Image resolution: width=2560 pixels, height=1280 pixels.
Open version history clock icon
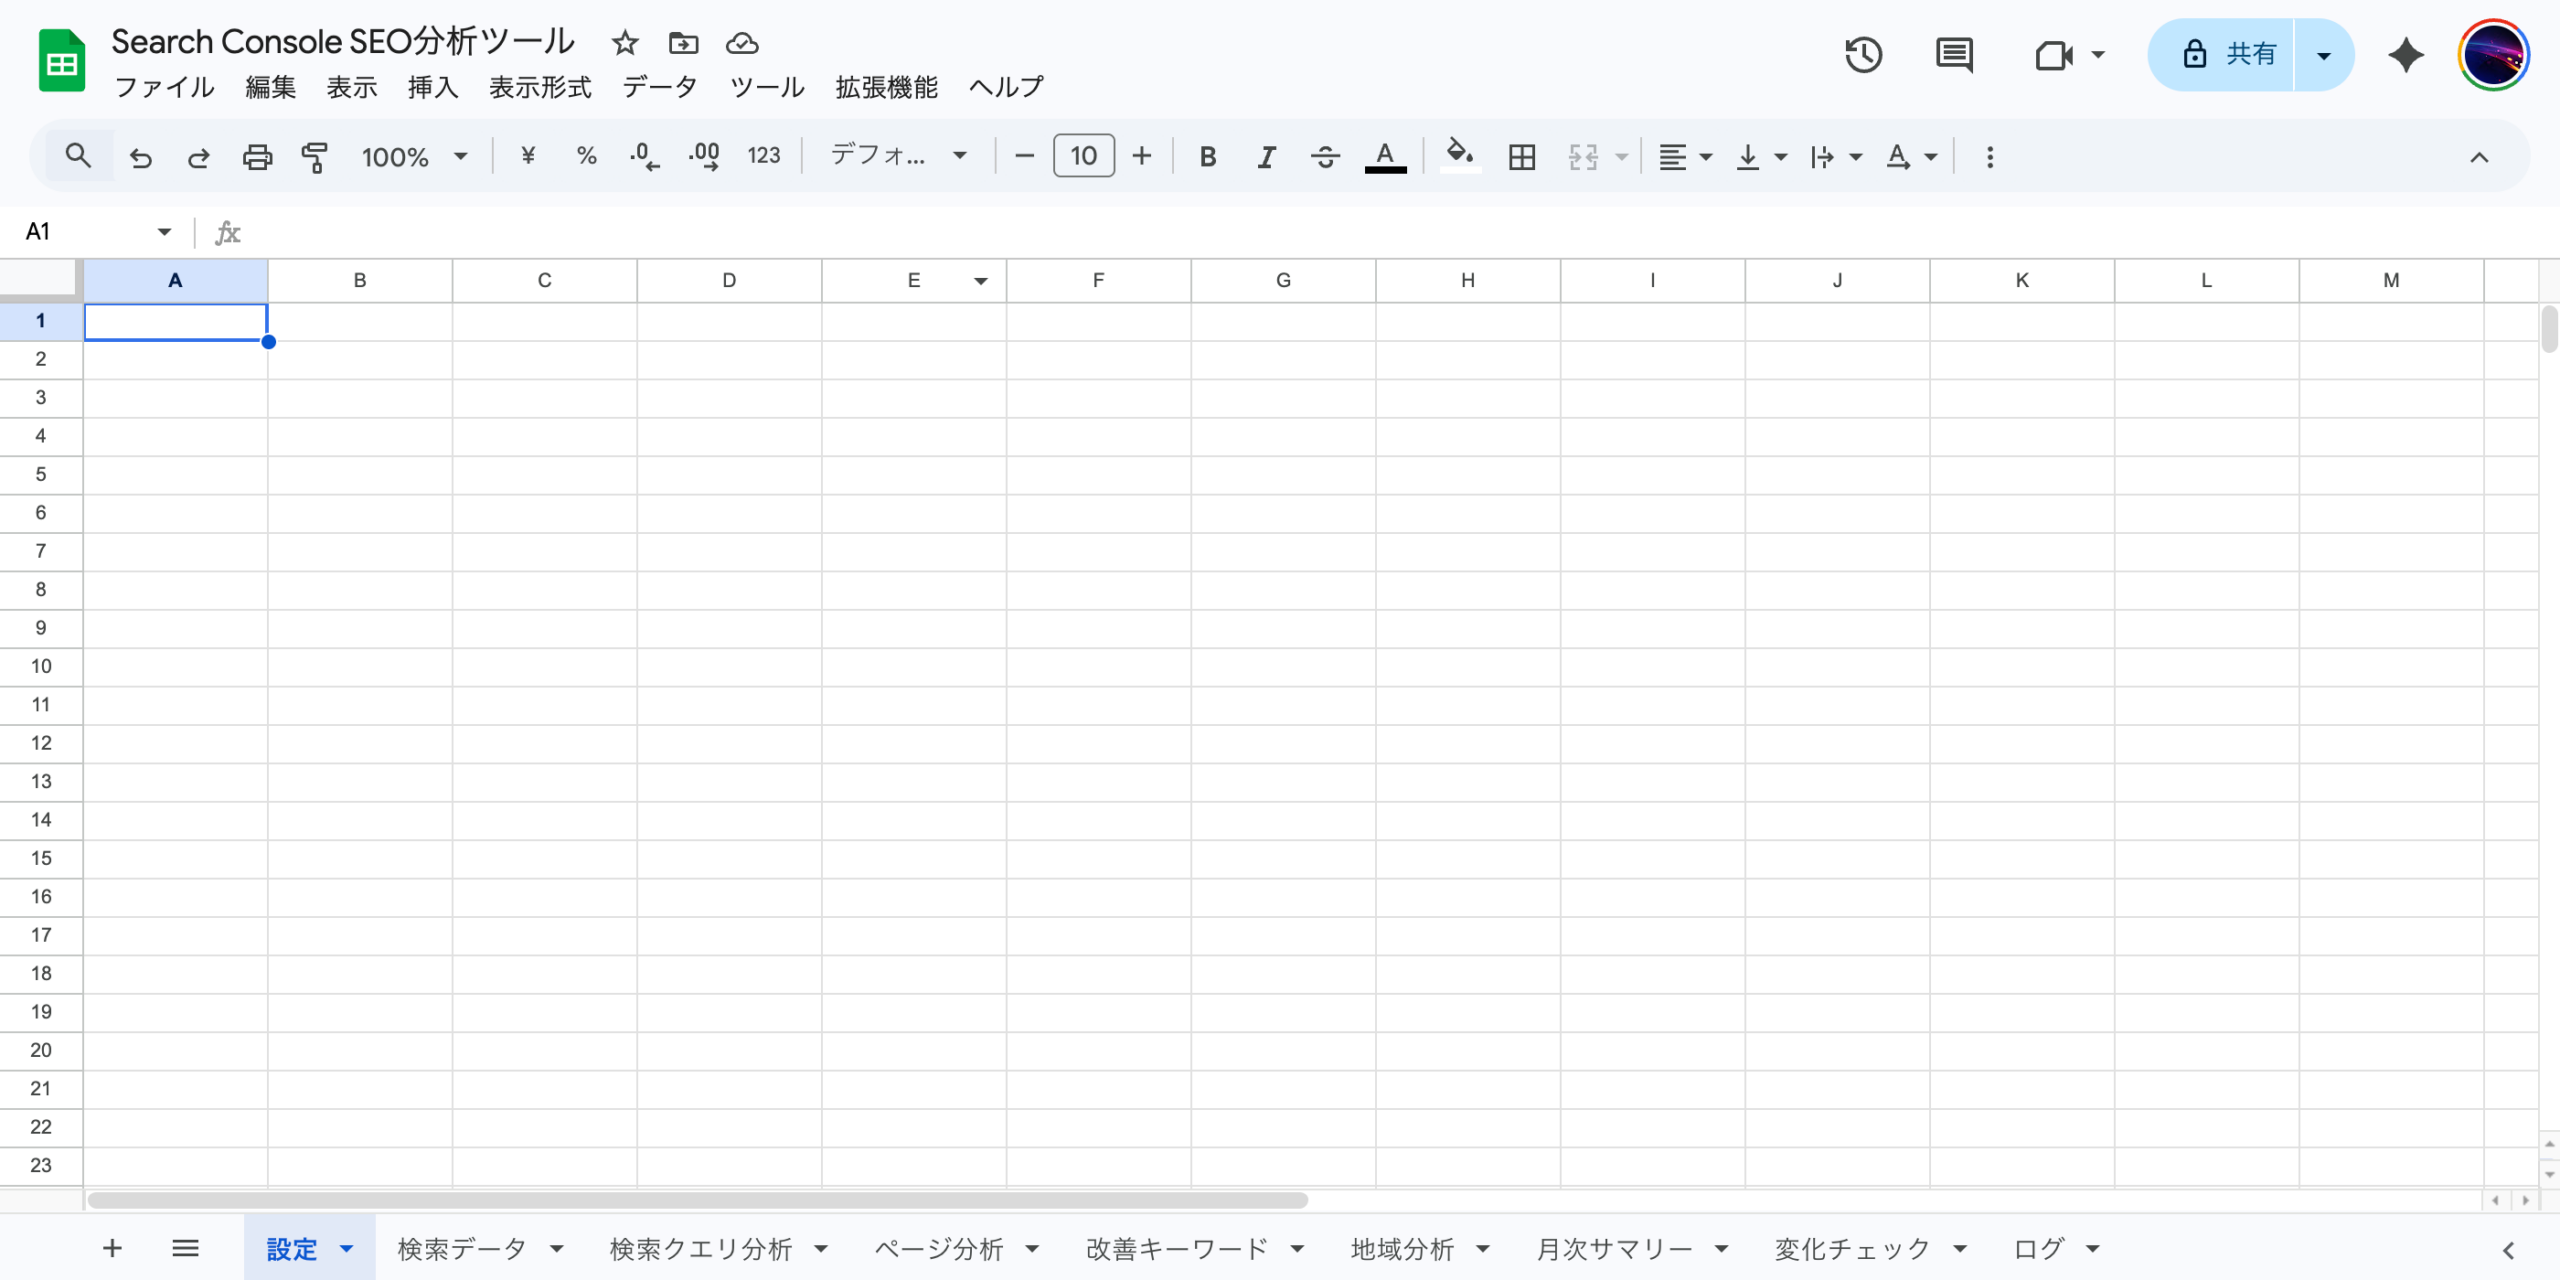1863,55
